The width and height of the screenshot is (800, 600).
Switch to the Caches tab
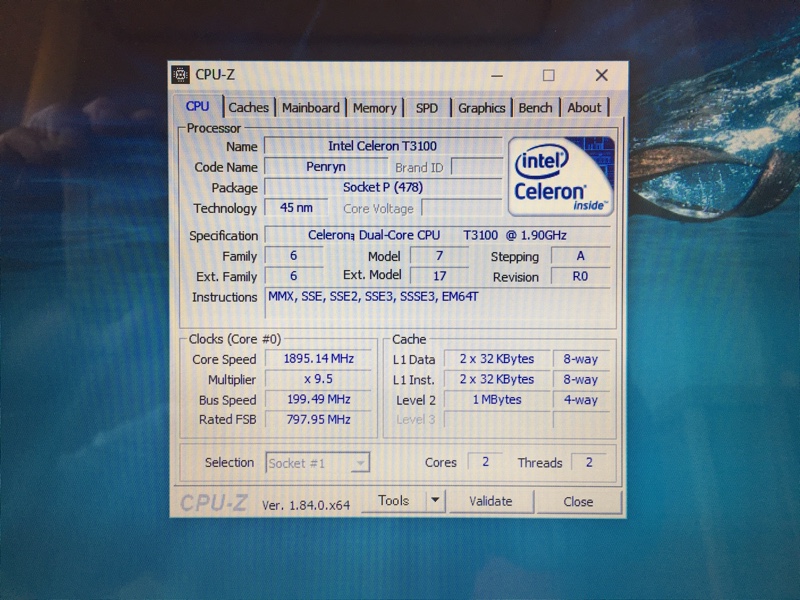pos(248,108)
